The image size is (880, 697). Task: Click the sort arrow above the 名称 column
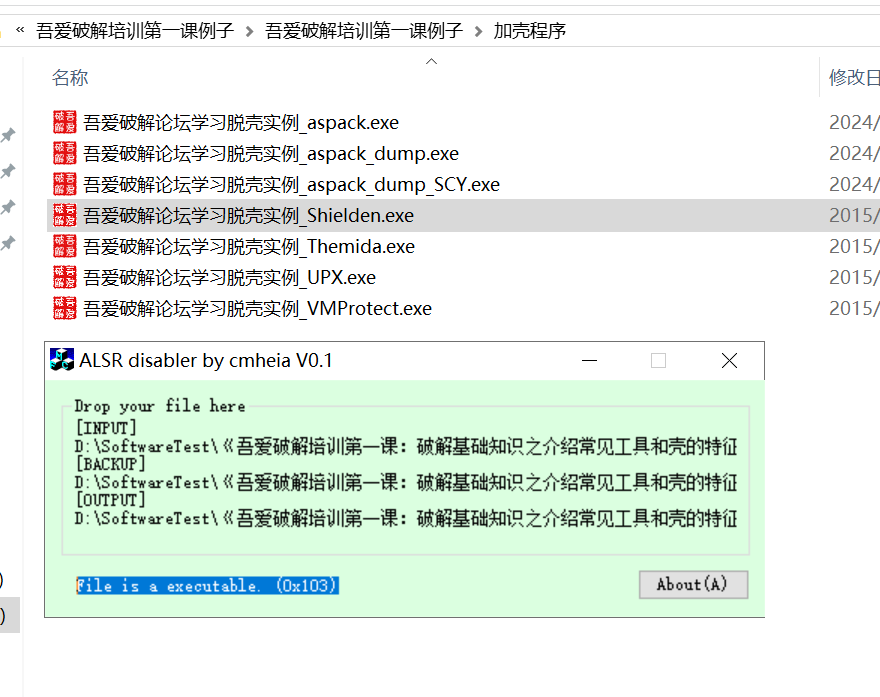431,62
